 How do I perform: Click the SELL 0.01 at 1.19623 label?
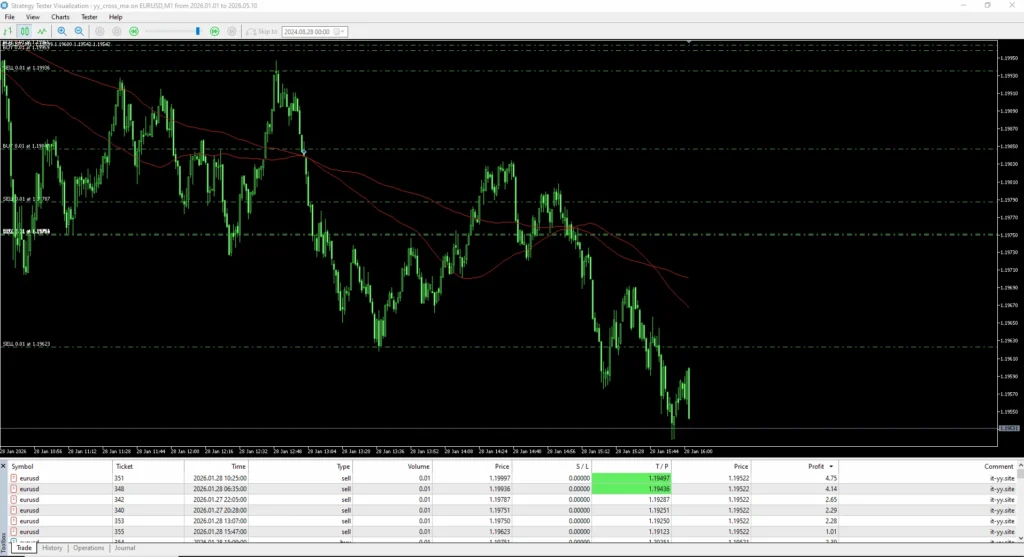coord(26,343)
